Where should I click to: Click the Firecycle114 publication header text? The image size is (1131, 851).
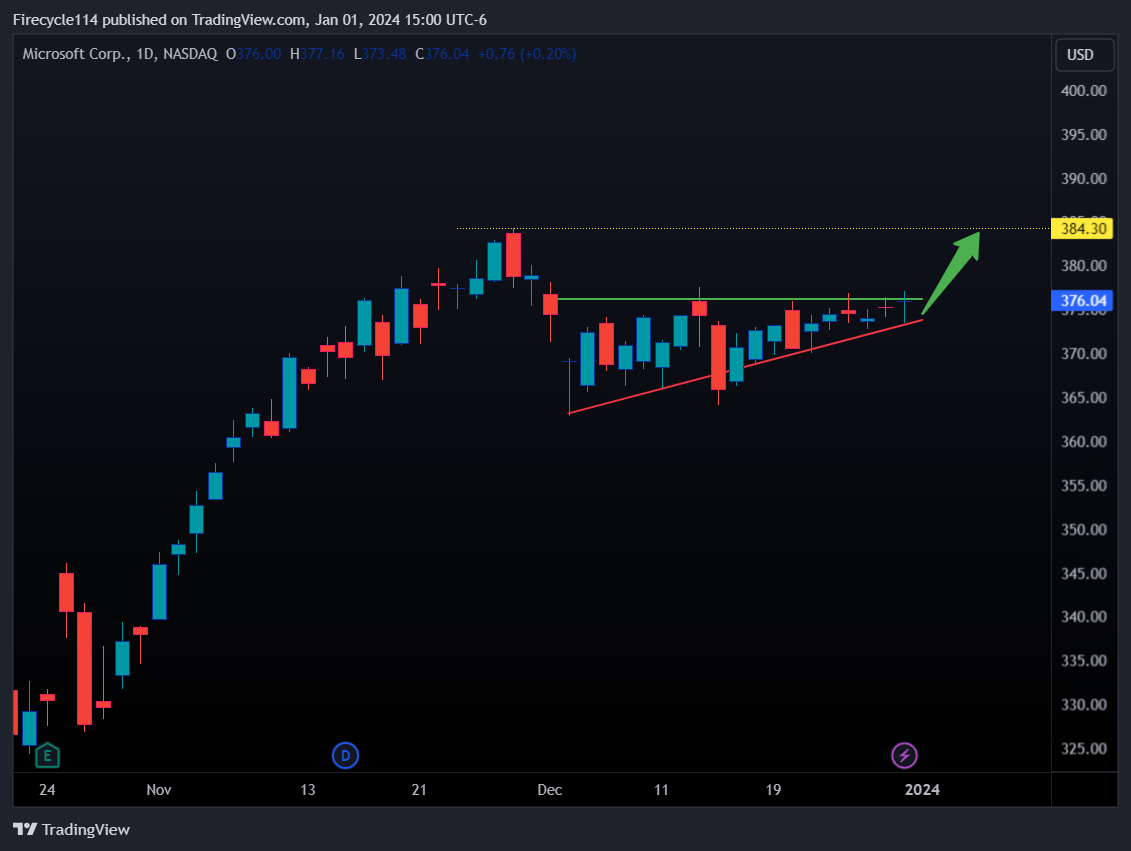[x=250, y=20]
